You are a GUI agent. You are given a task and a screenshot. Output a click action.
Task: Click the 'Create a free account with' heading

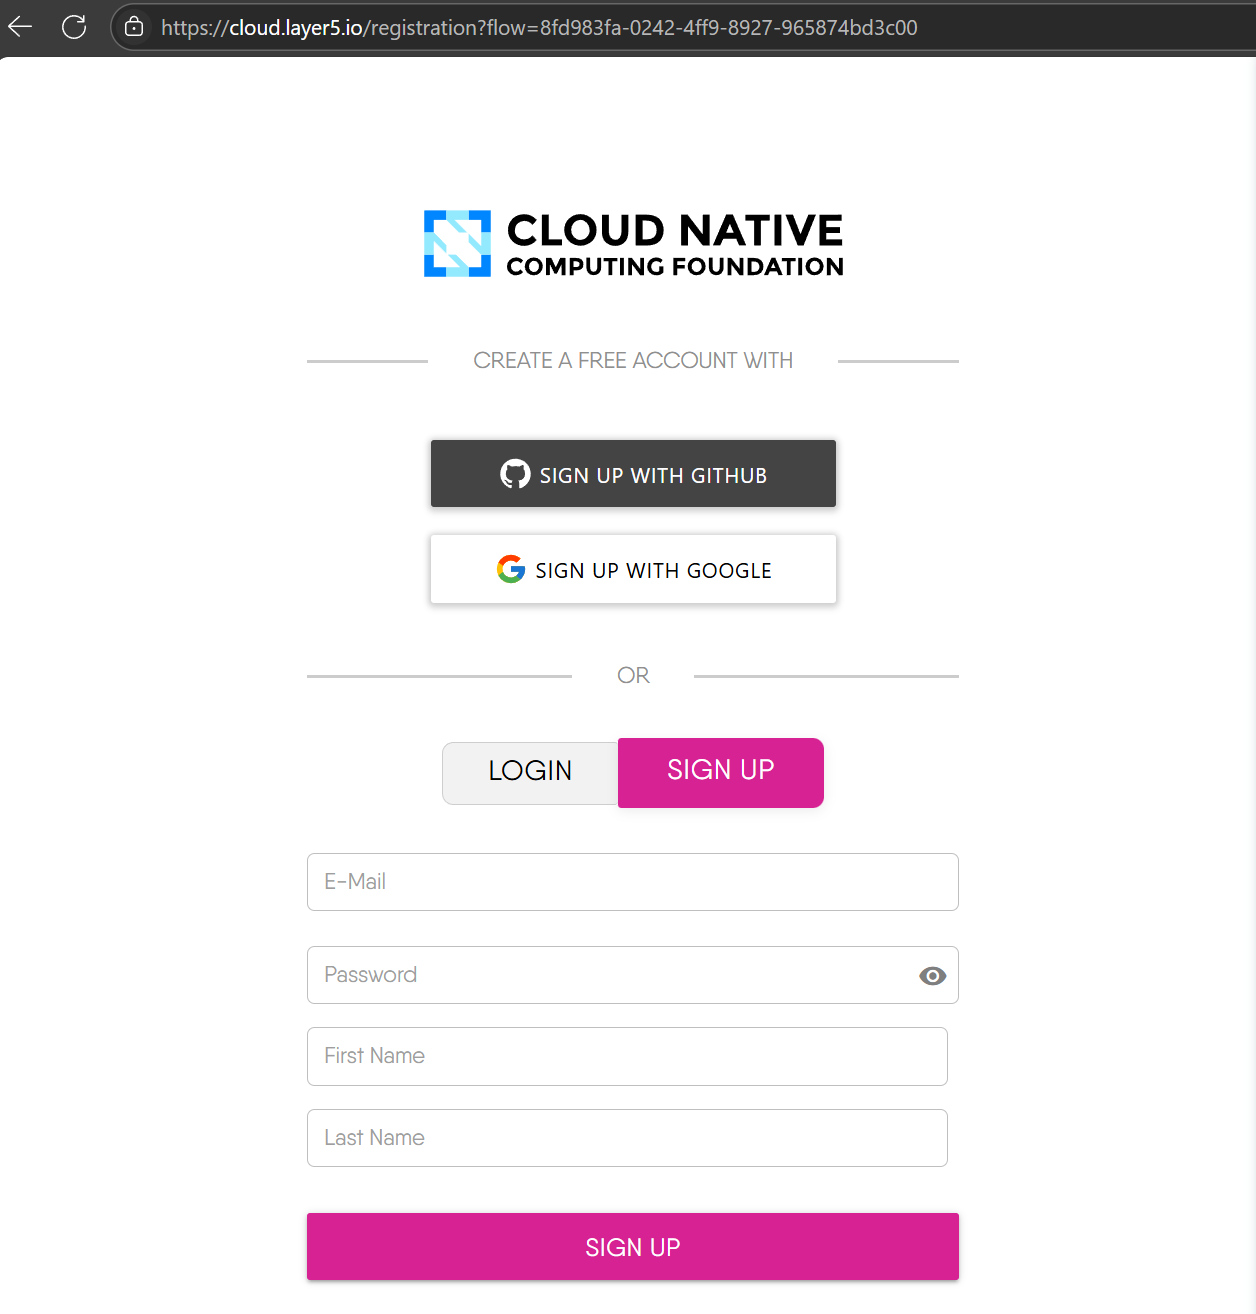pyautogui.click(x=633, y=361)
